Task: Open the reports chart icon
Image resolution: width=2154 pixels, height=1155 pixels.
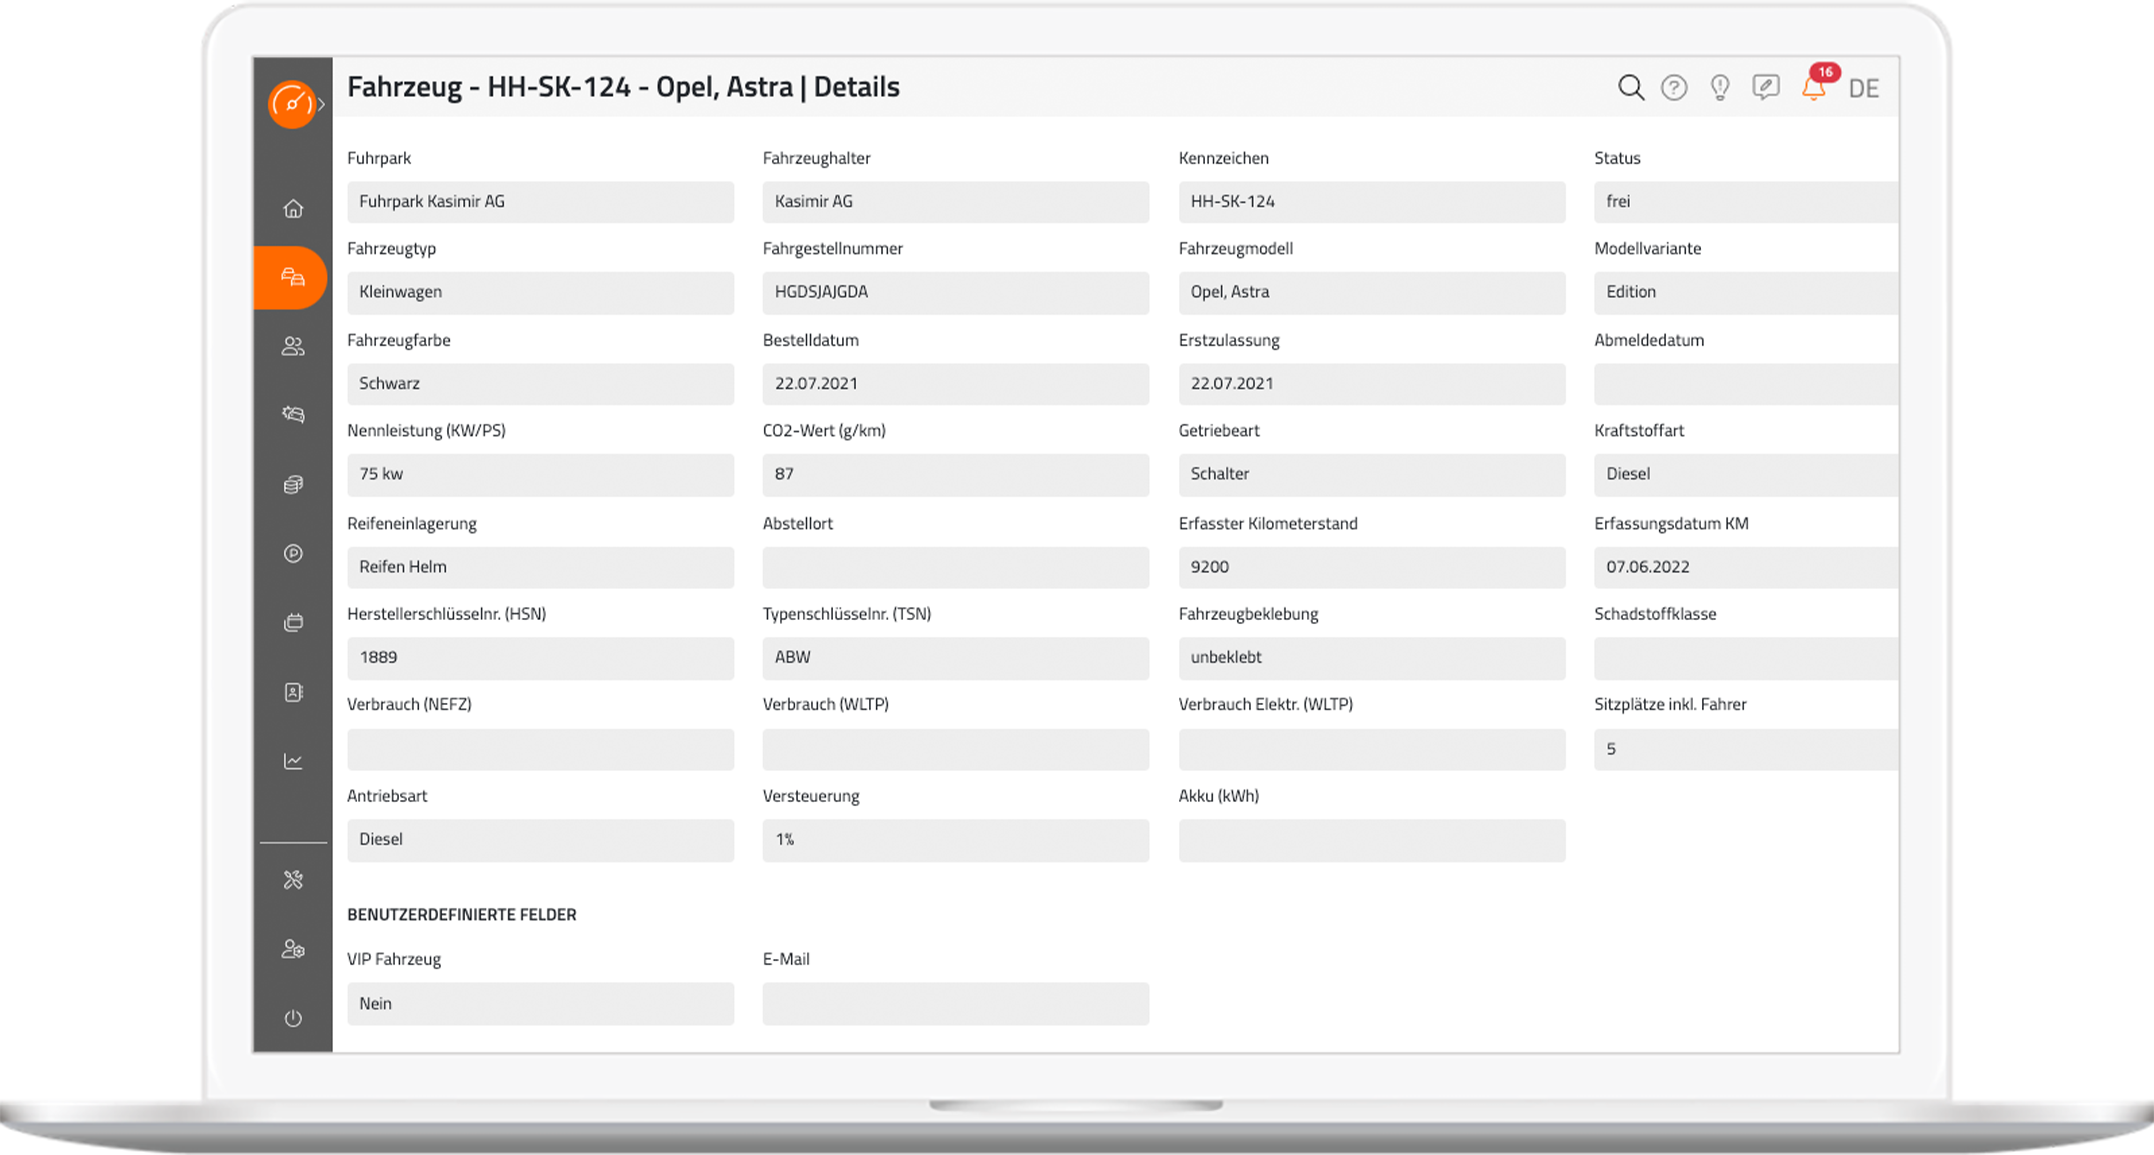Action: (x=293, y=761)
